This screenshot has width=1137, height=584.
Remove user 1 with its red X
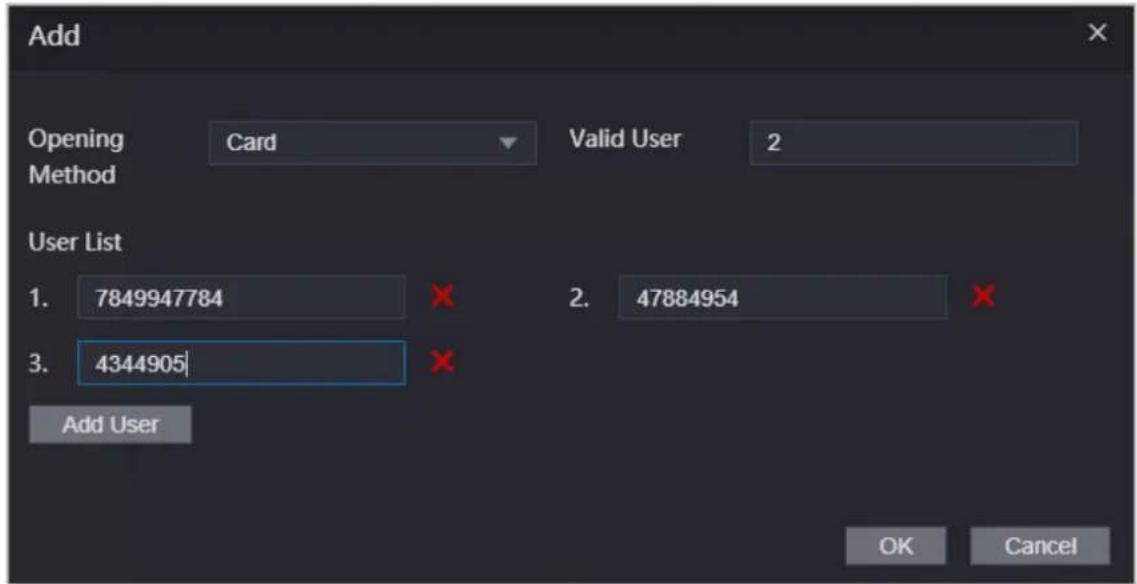(x=442, y=296)
